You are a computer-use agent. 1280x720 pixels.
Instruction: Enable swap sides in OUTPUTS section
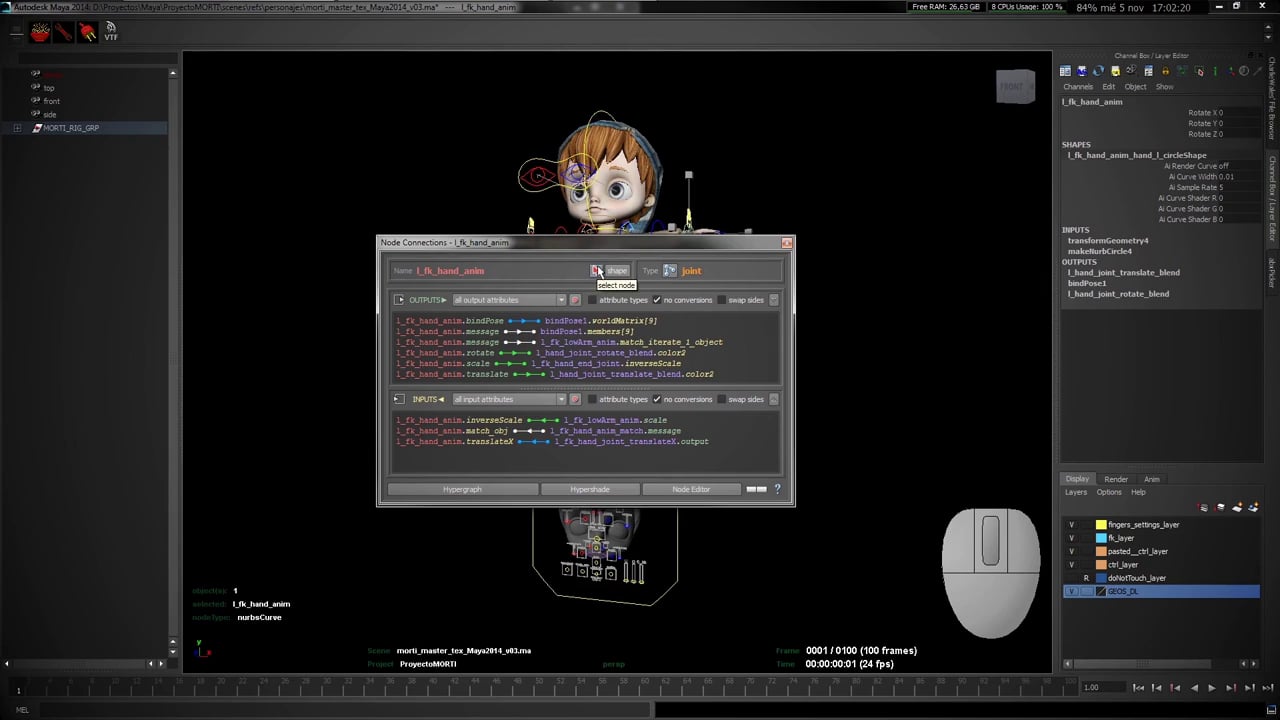point(721,300)
